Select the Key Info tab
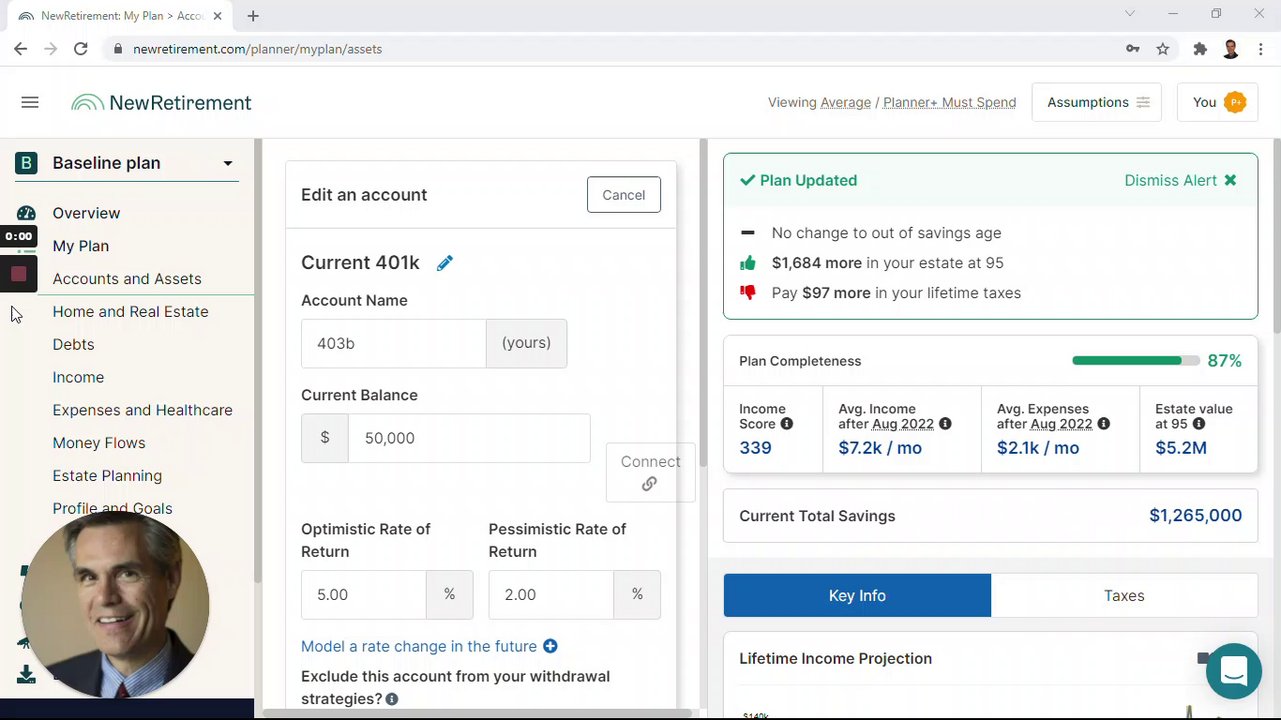Screen dimensions: 1281x720 [x=857, y=595]
